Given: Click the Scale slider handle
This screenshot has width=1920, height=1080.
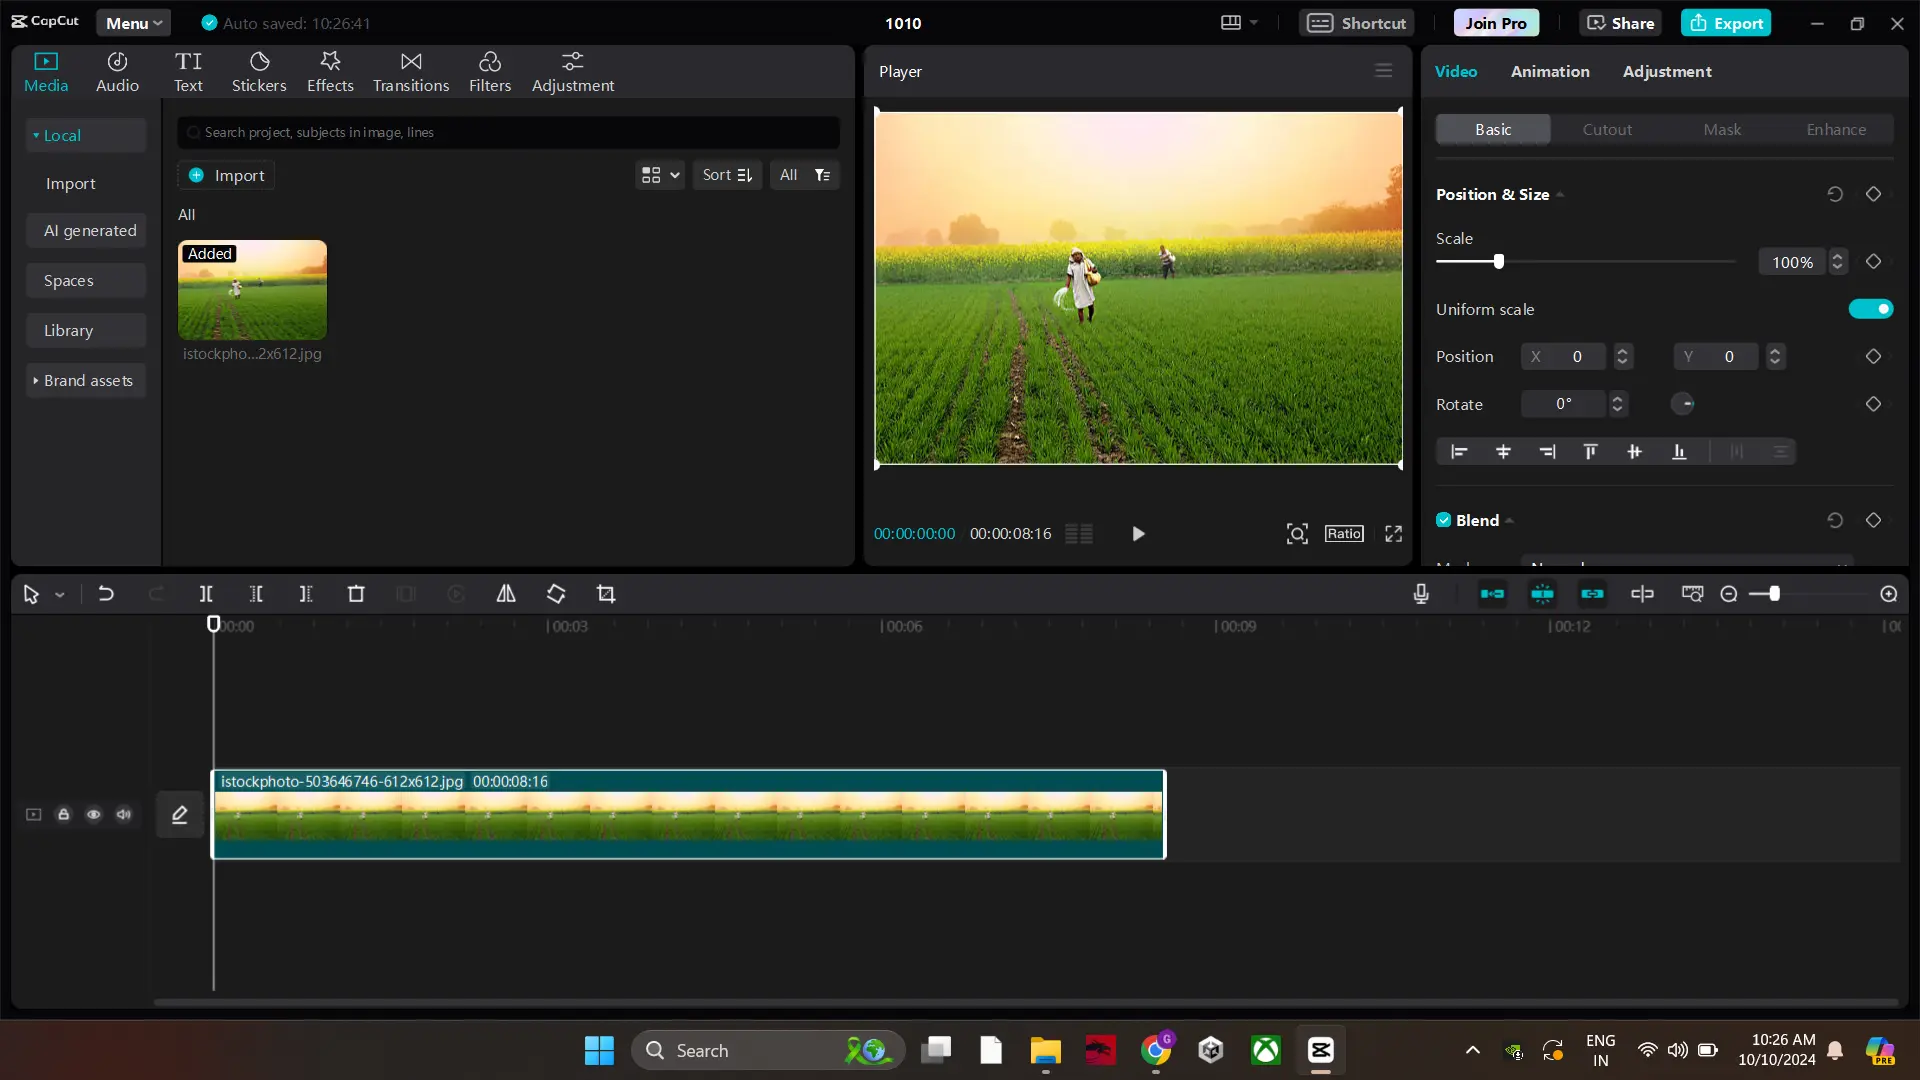Looking at the screenshot, I should 1499,262.
